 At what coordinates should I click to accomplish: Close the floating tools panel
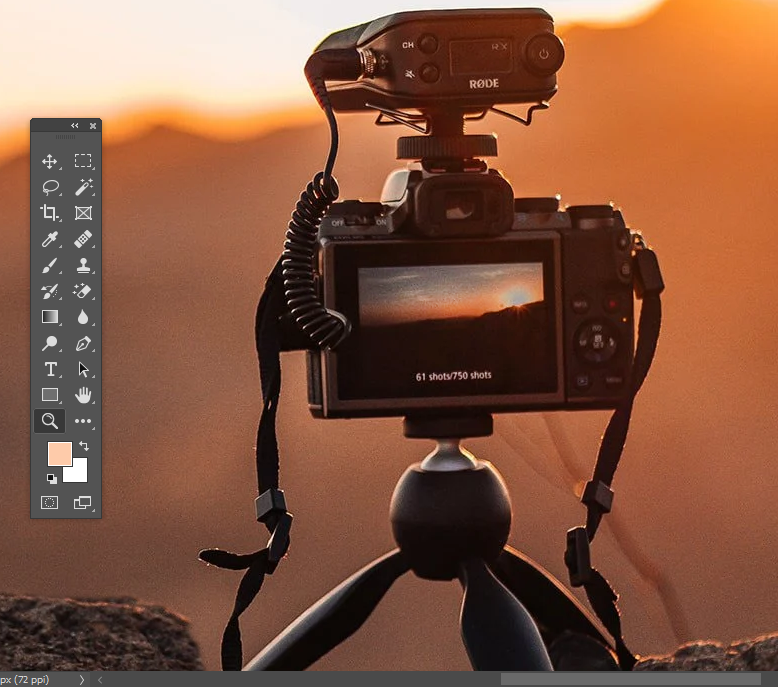pyautogui.click(x=93, y=126)
